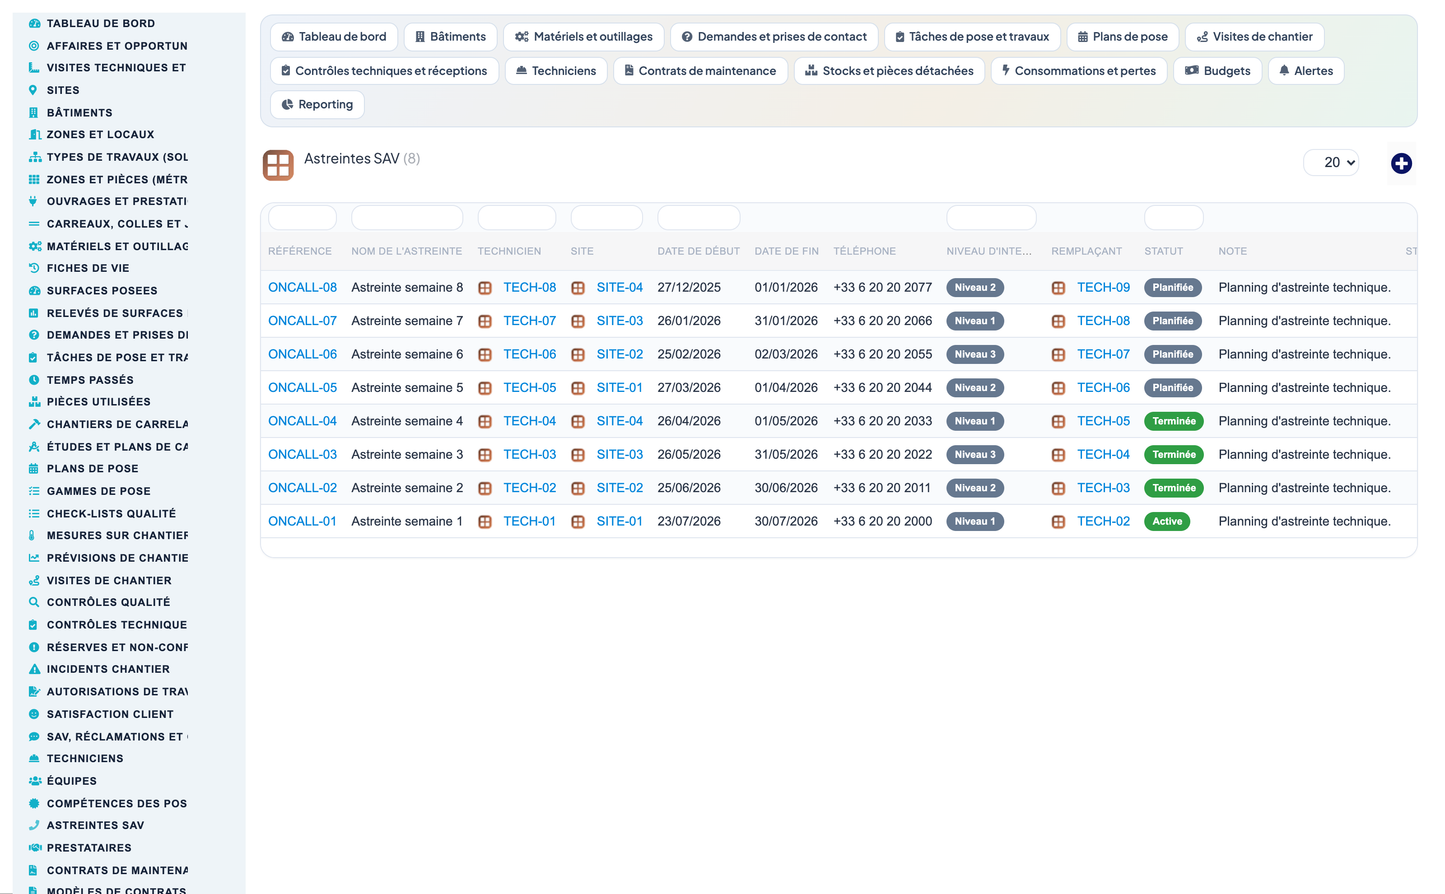Open the Contrats de maintenance tab
Image resolution: width=1445 pixels, height=894 pixels.
click(700, 71)
